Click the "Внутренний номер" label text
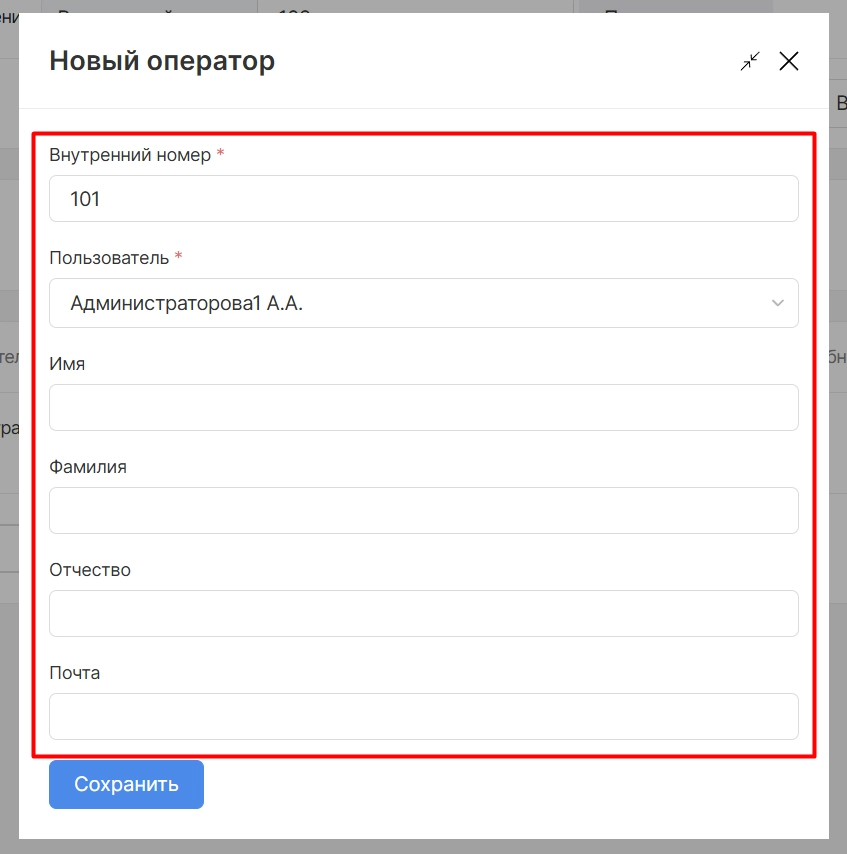Viewport: 847px width, 854px height. pyautogui.click(x=130, y=155)
